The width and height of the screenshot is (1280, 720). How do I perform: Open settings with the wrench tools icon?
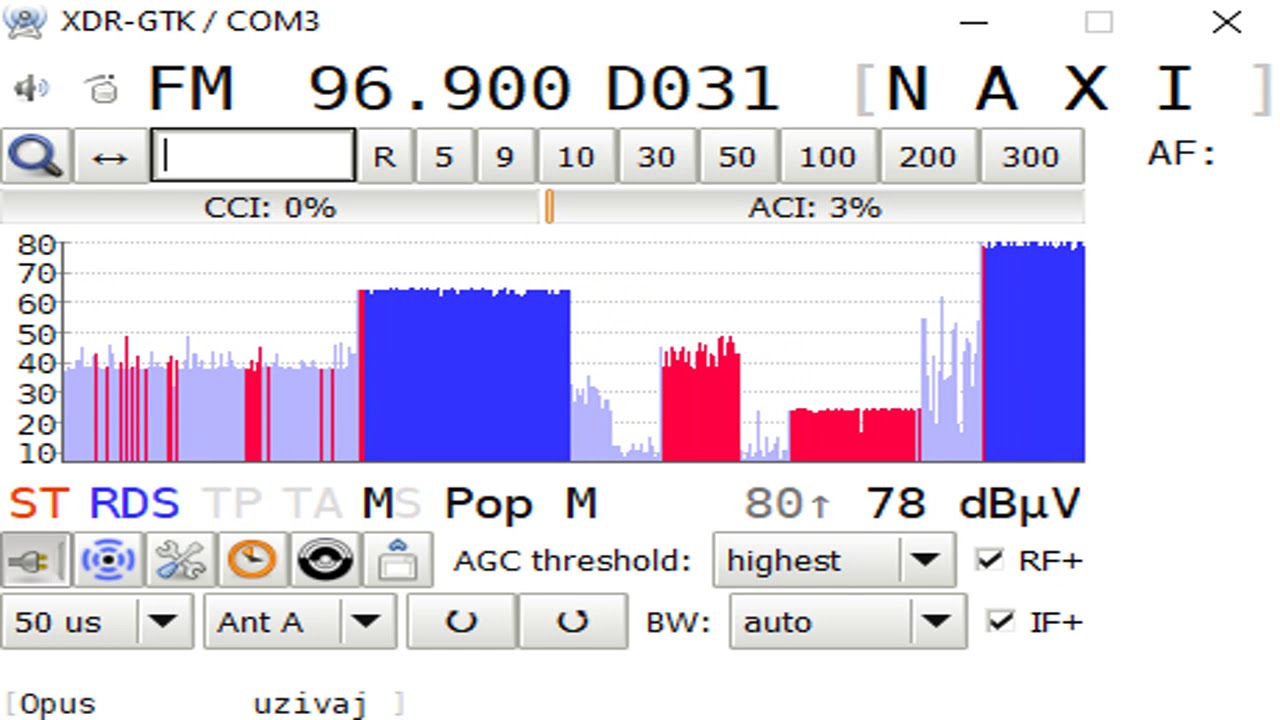[181, 560]
